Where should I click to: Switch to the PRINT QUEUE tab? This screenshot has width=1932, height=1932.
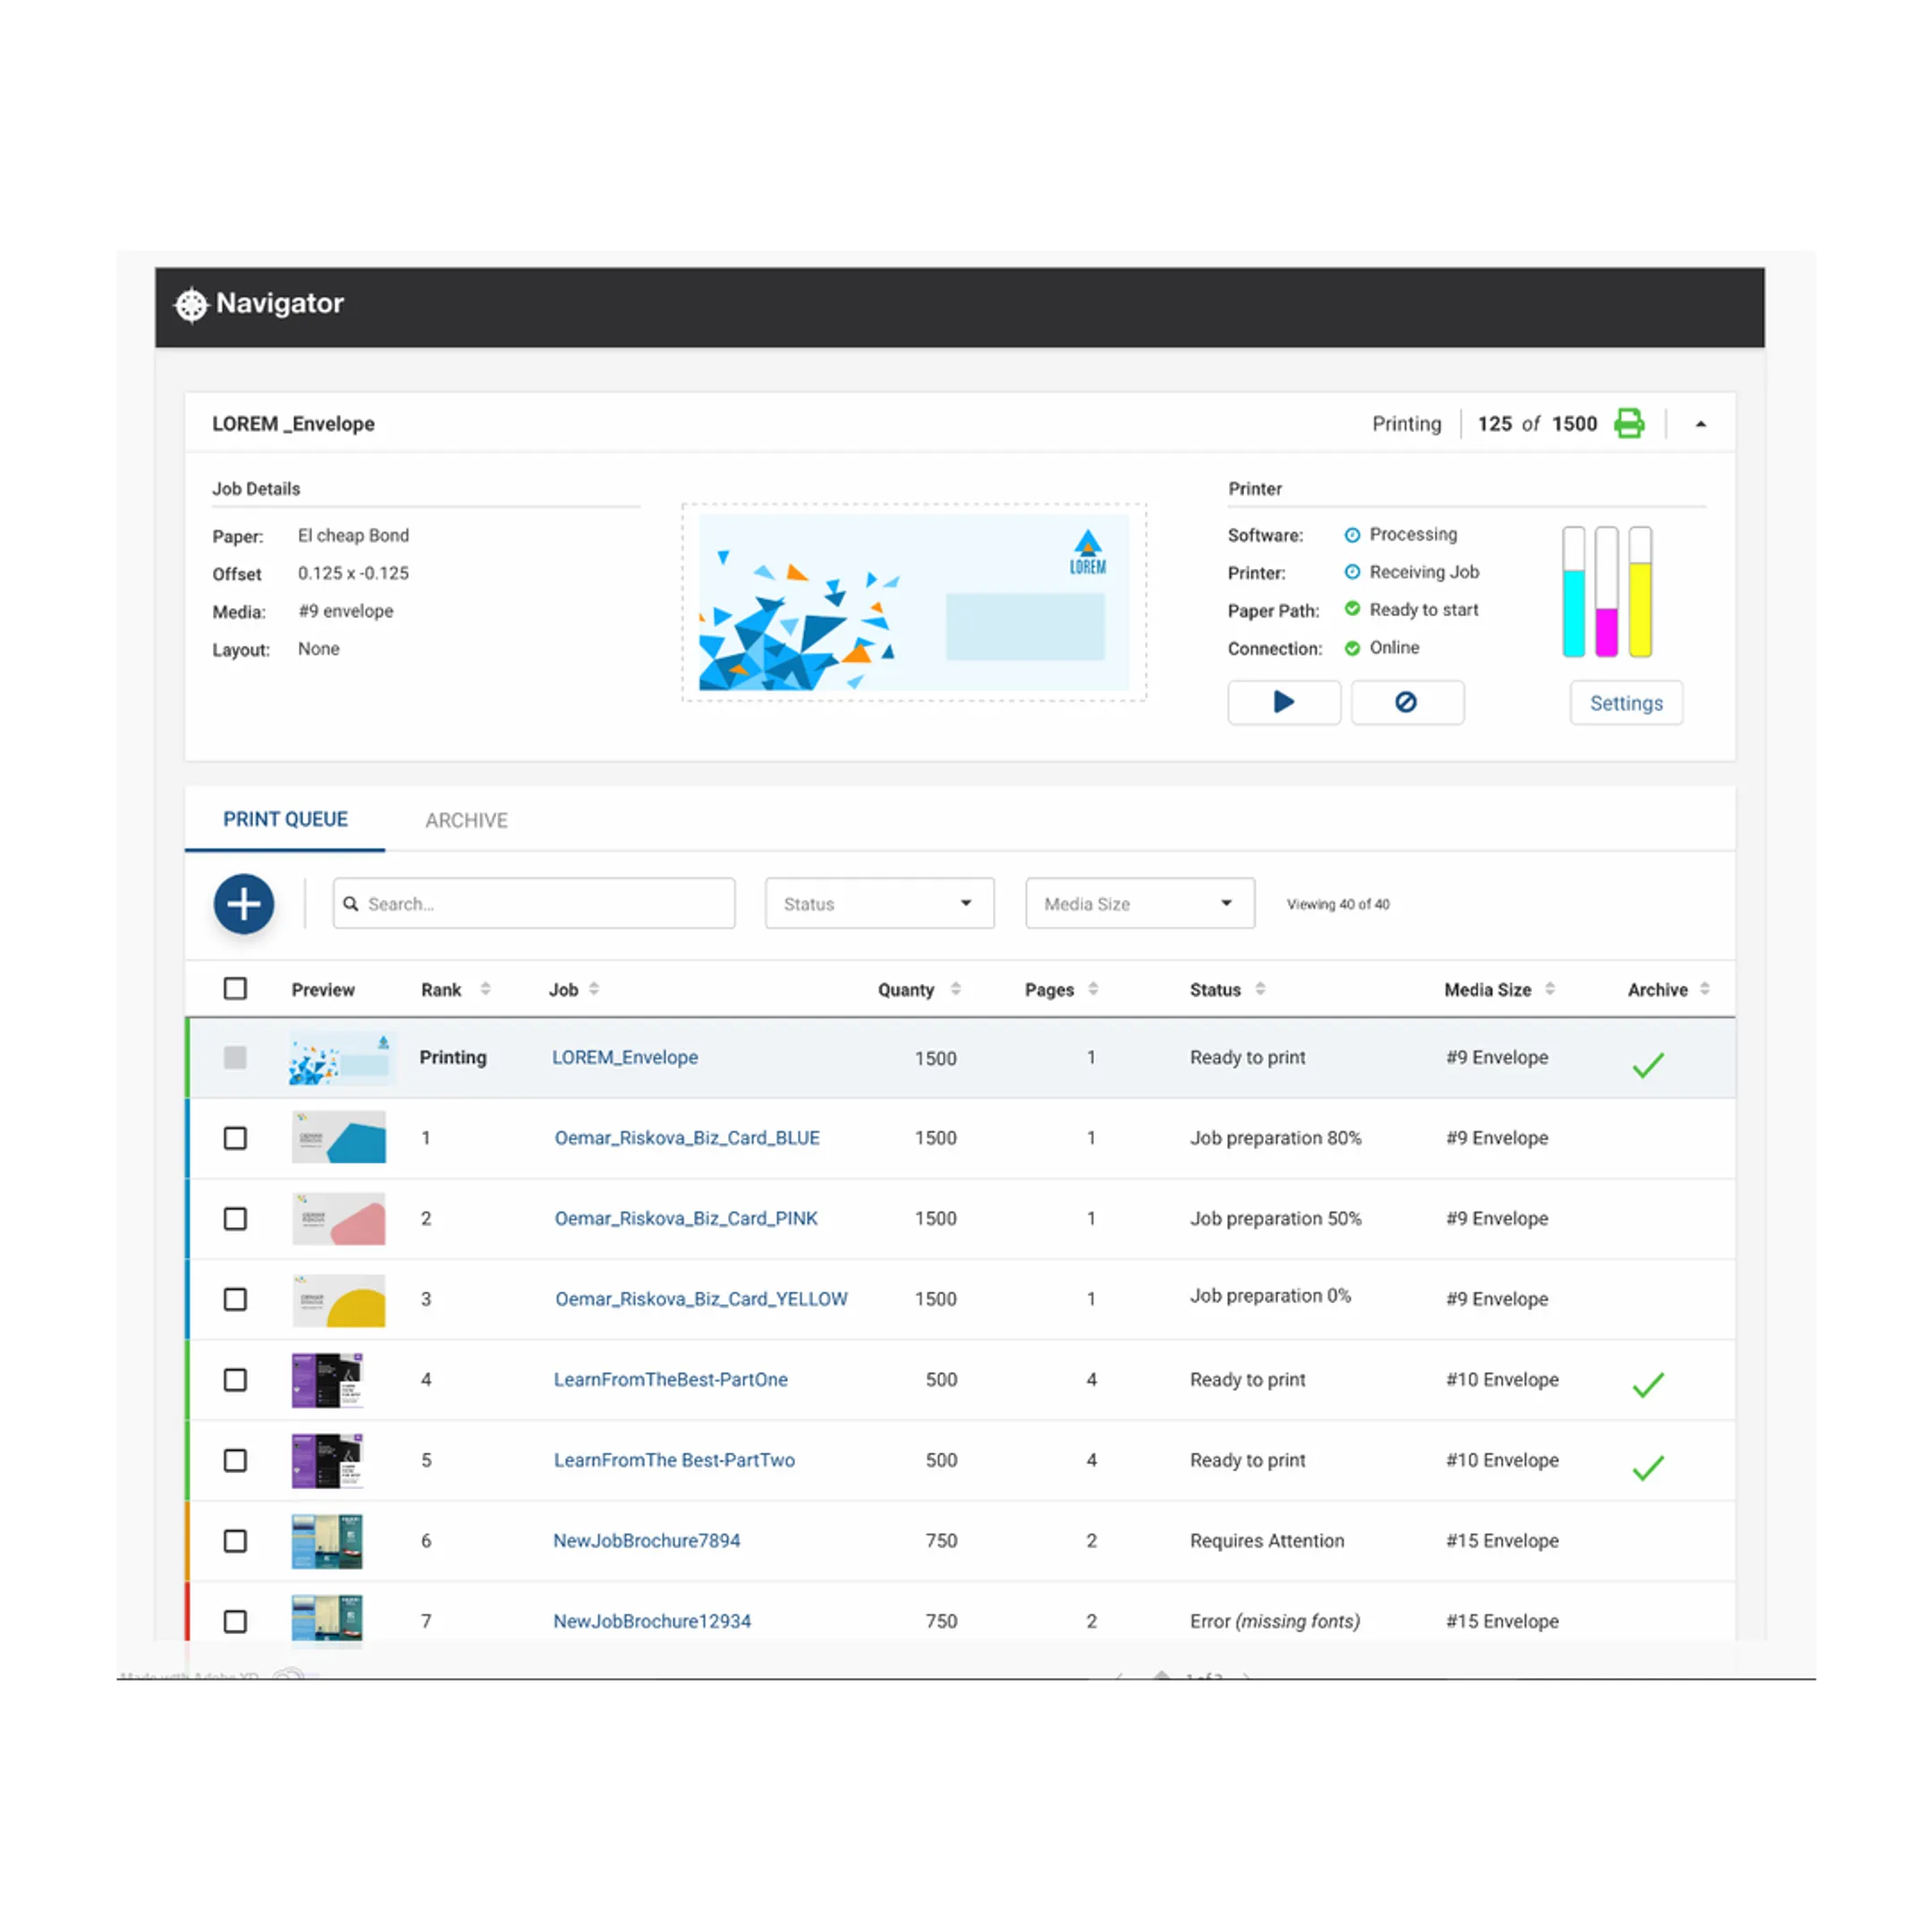click(285, 820)
